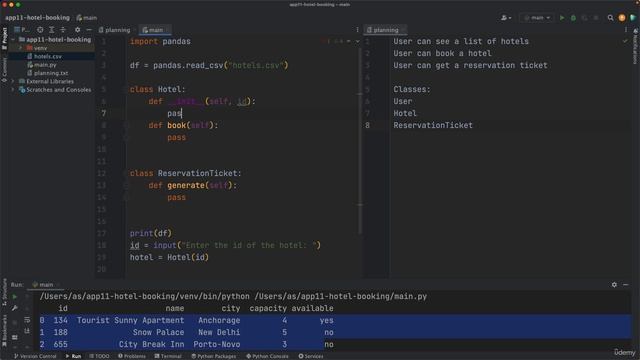Open the Run tool window button in the status bar
640x360 pixels.
pos(73,356)
